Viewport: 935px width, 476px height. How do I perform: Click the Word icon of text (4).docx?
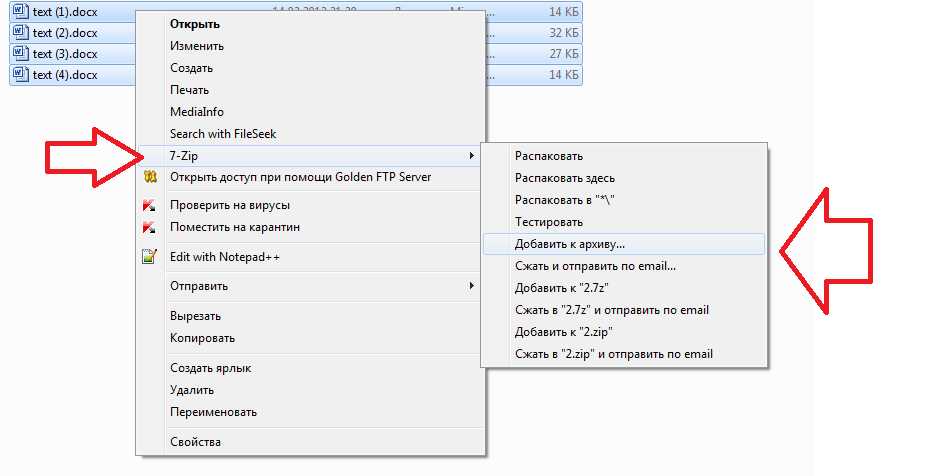[21, 74]
